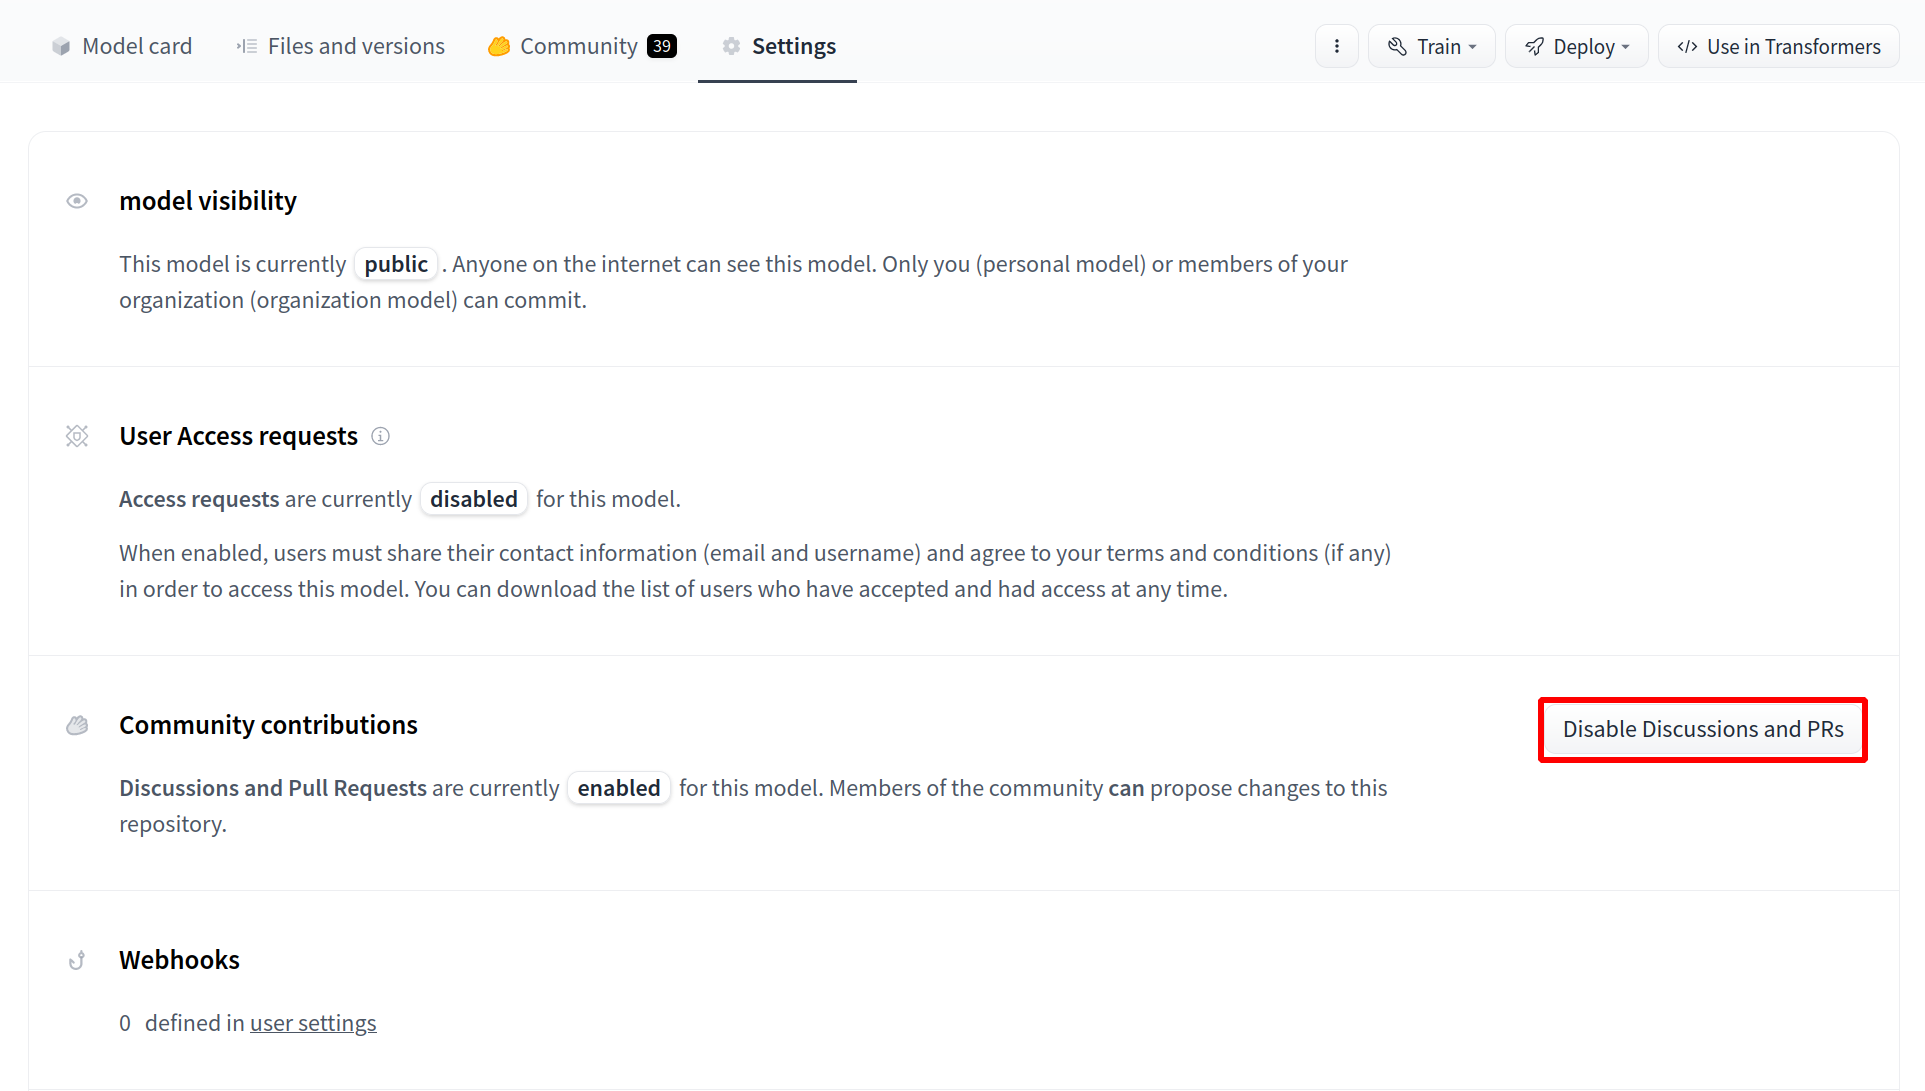Switch to Files and versions tab
The width and height of the screenshot is (1925, 1091).
coord(355,47)
